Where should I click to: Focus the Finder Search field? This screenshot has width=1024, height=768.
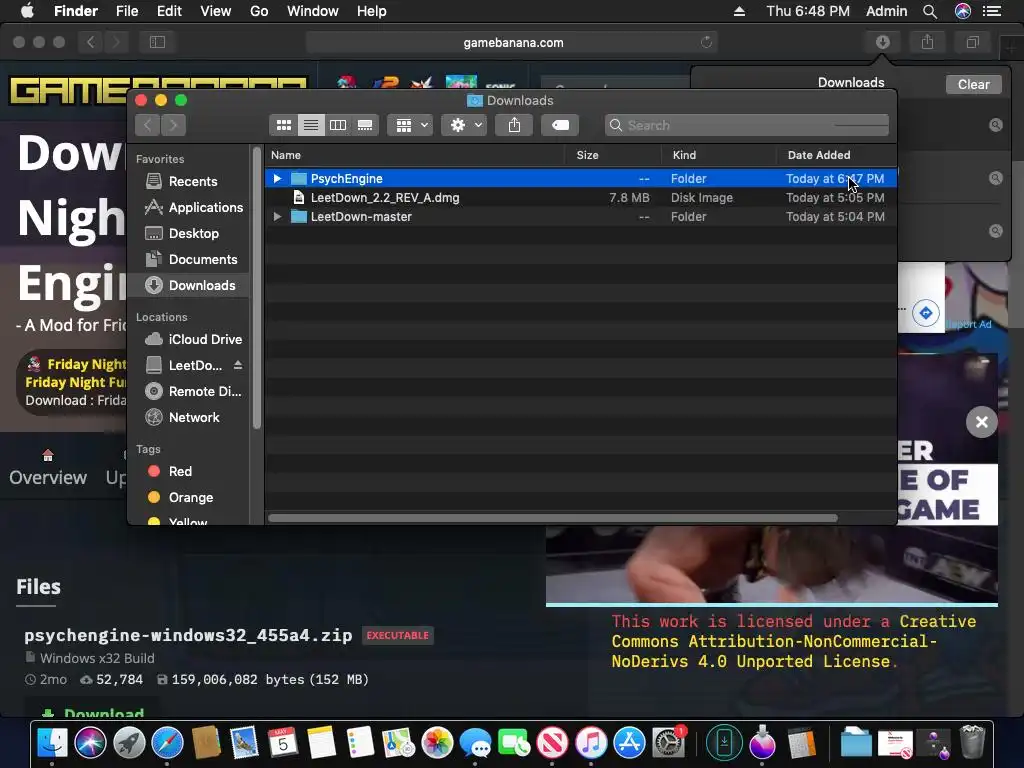coord(747,125)
